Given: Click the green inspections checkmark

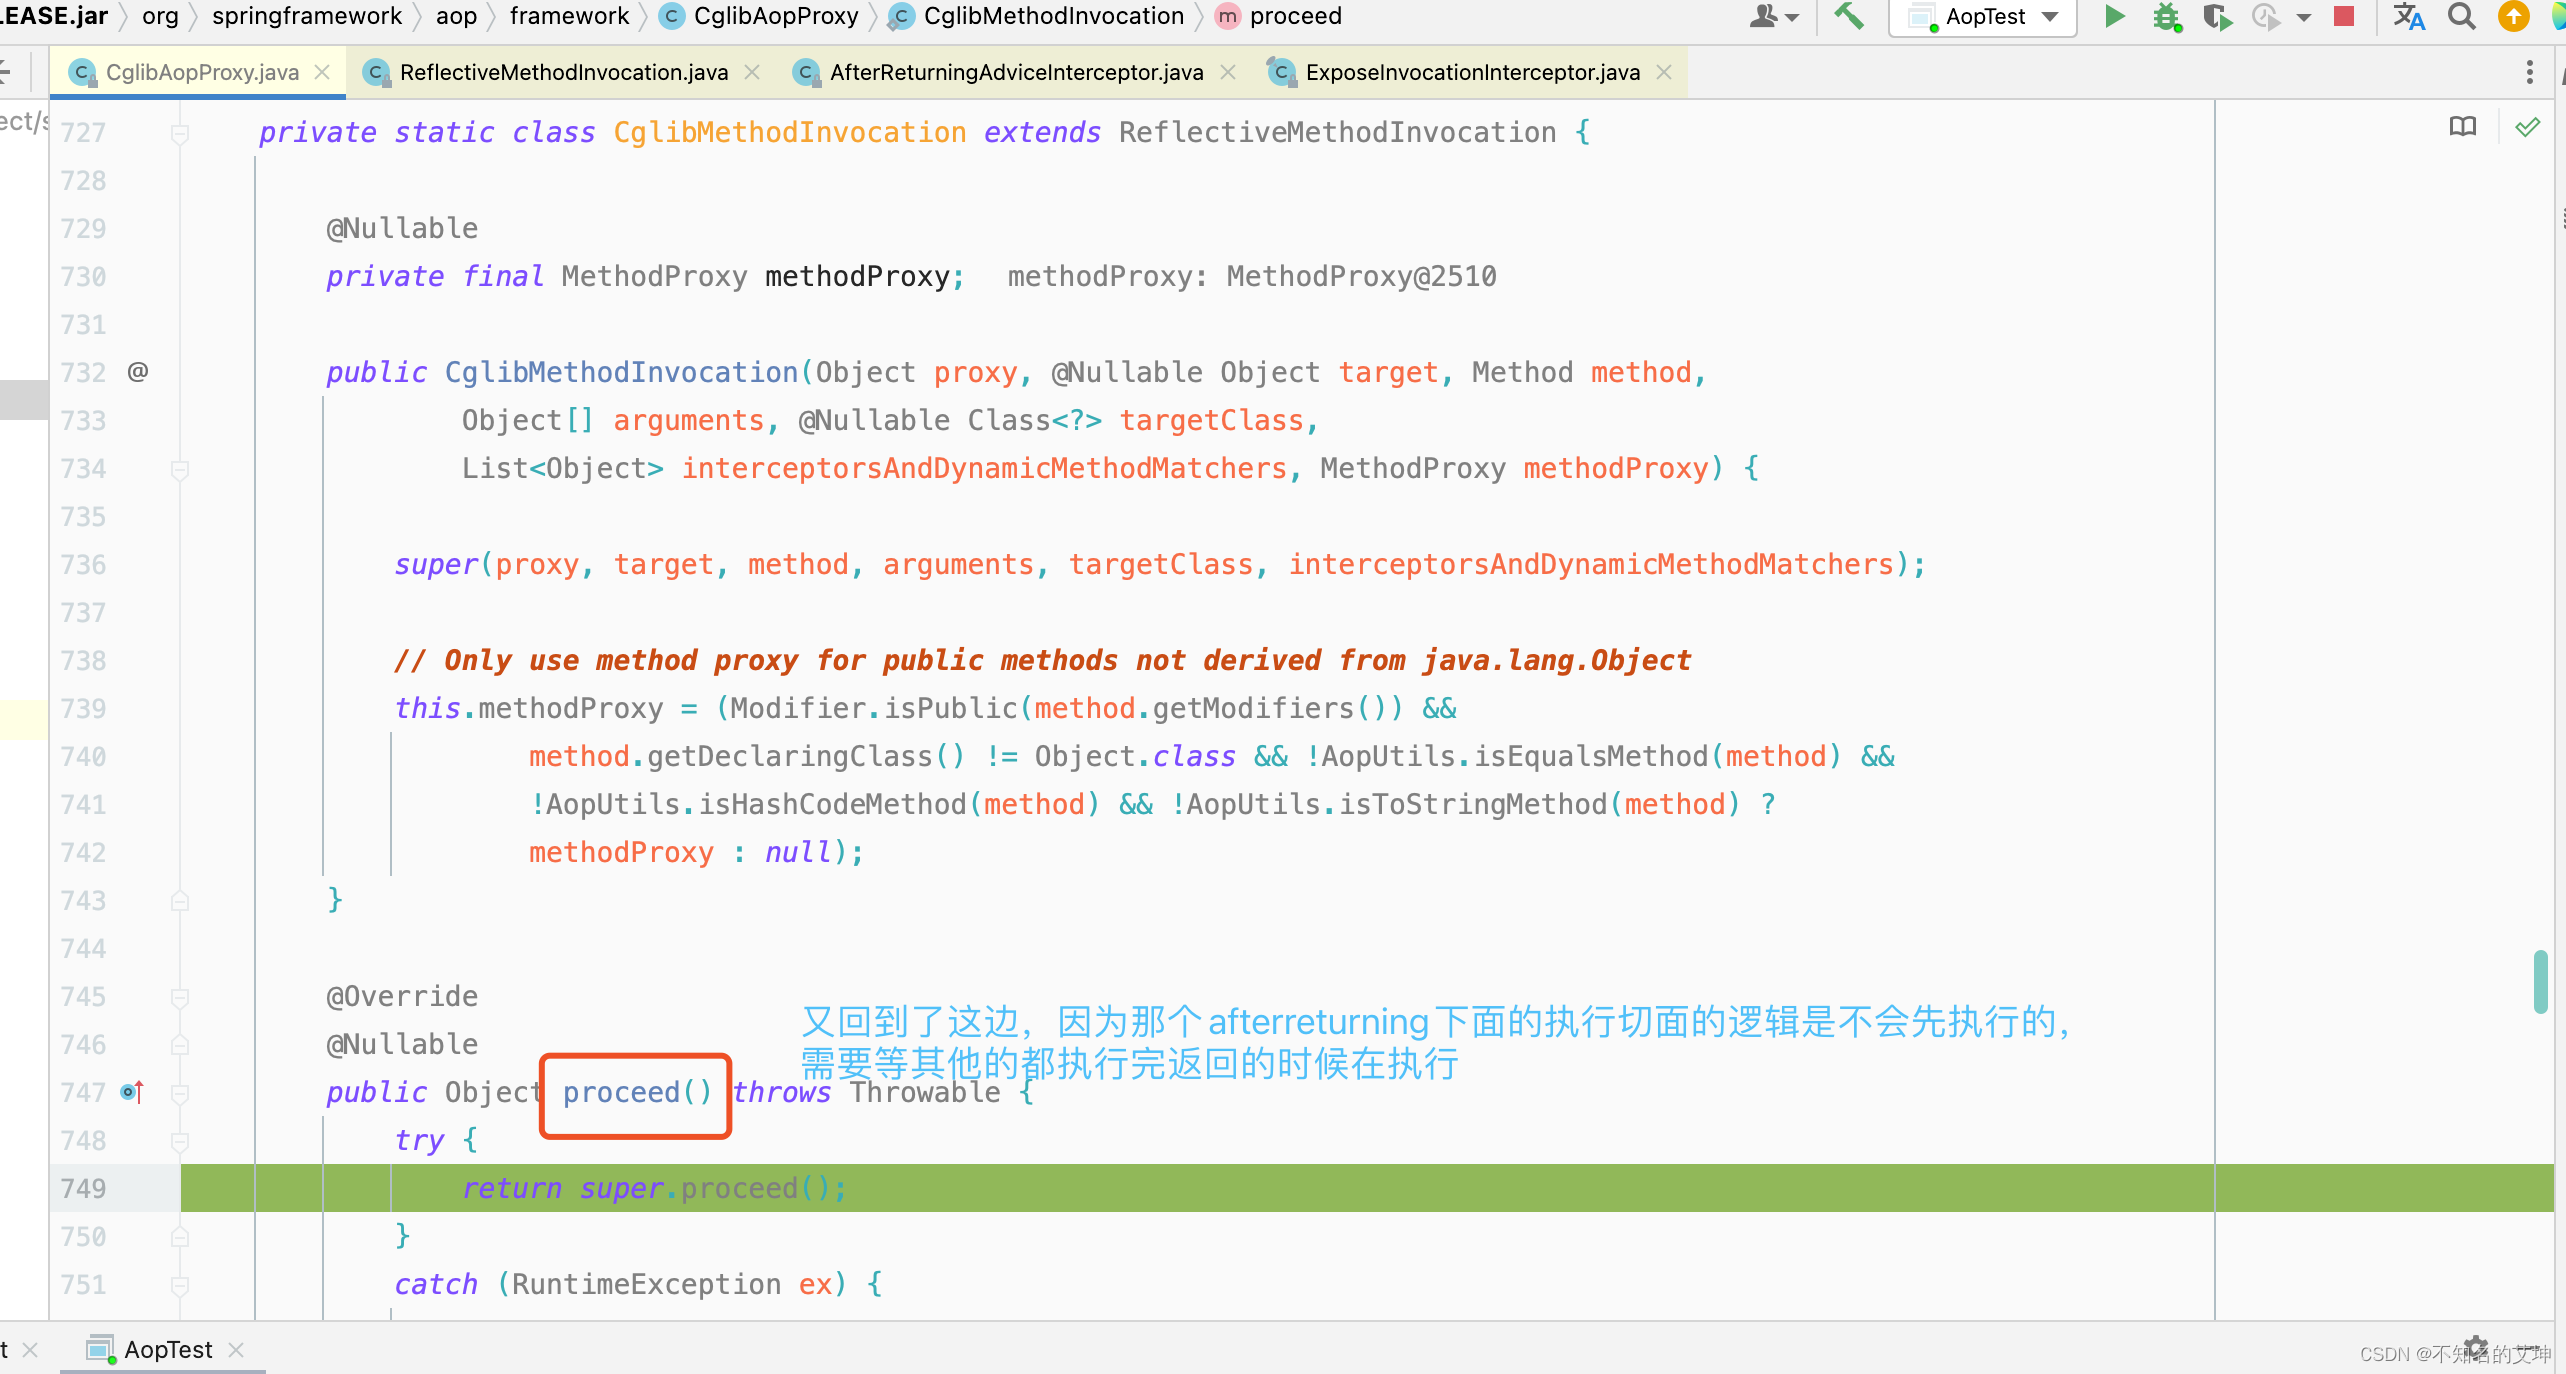Looking at the screenshot, I should click(x=2527, y=127).
